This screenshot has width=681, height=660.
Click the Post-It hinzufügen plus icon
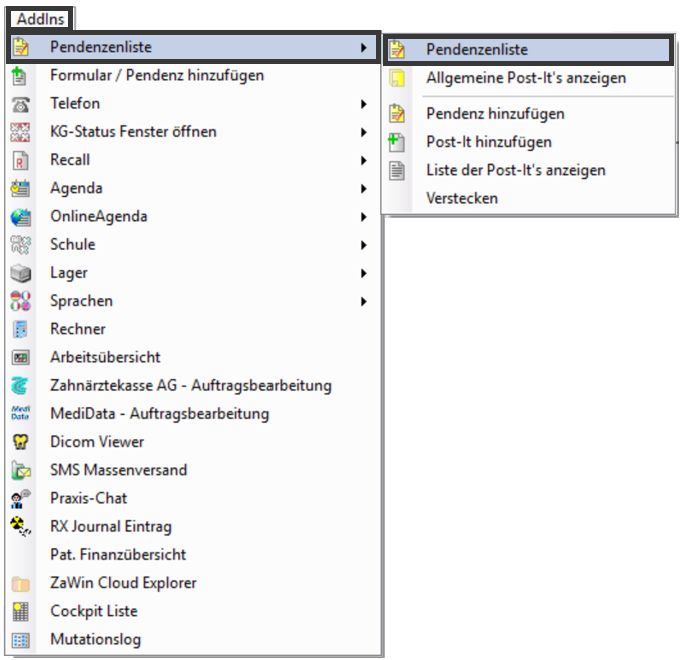(x=396, y=142)
